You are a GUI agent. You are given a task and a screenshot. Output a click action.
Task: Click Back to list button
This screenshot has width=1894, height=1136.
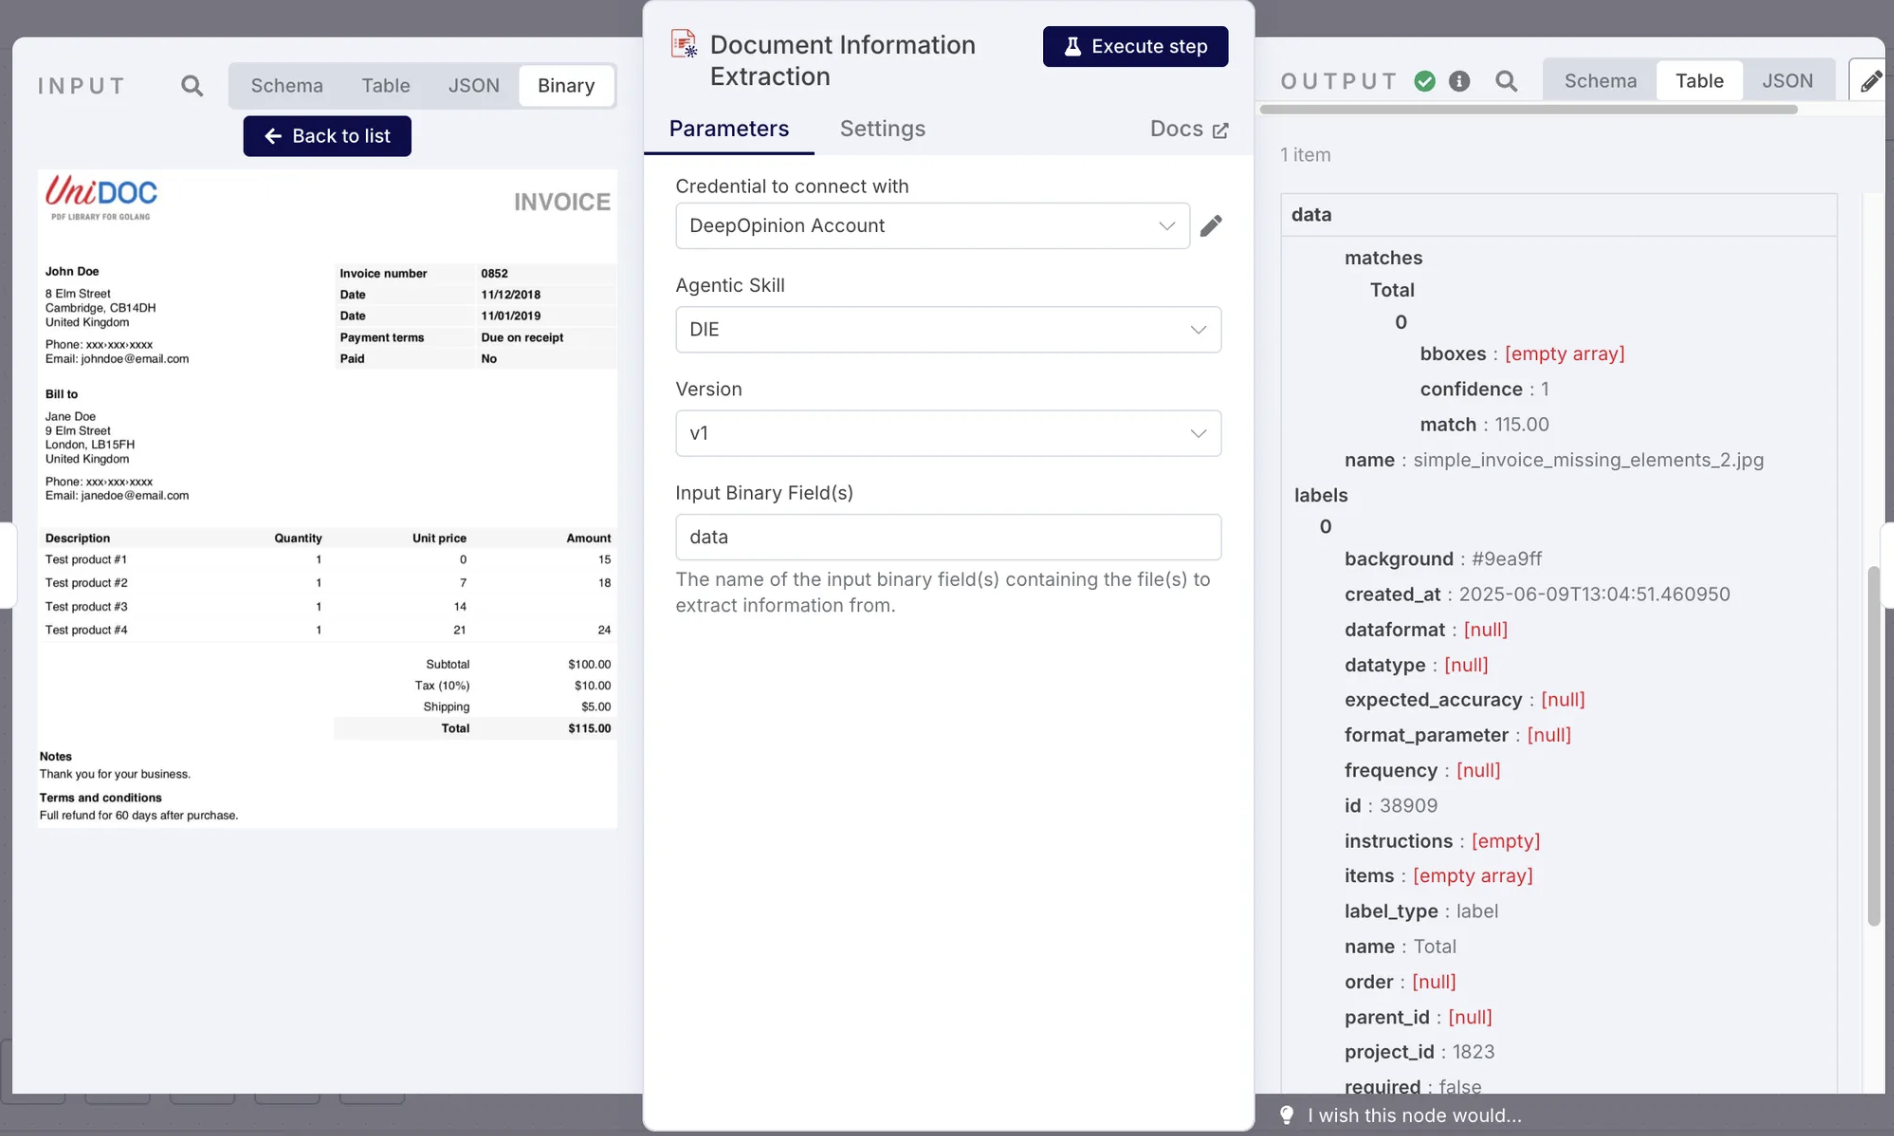point(327,136)
